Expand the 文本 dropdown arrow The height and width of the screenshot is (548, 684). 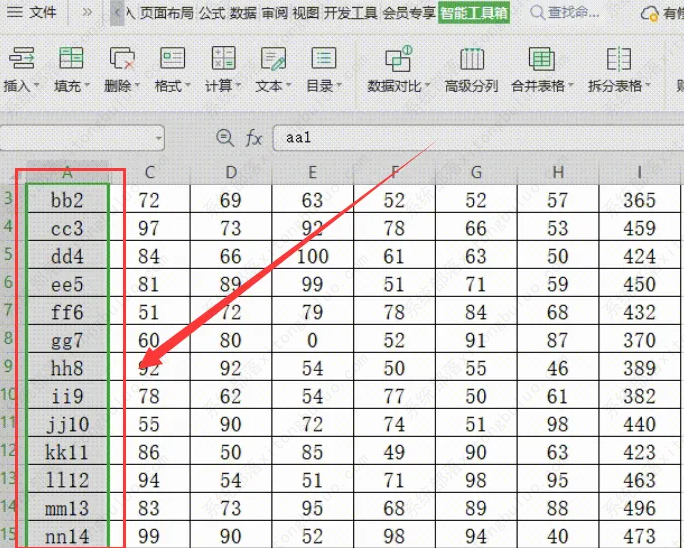pyautogui.click(x=288, y=86)
